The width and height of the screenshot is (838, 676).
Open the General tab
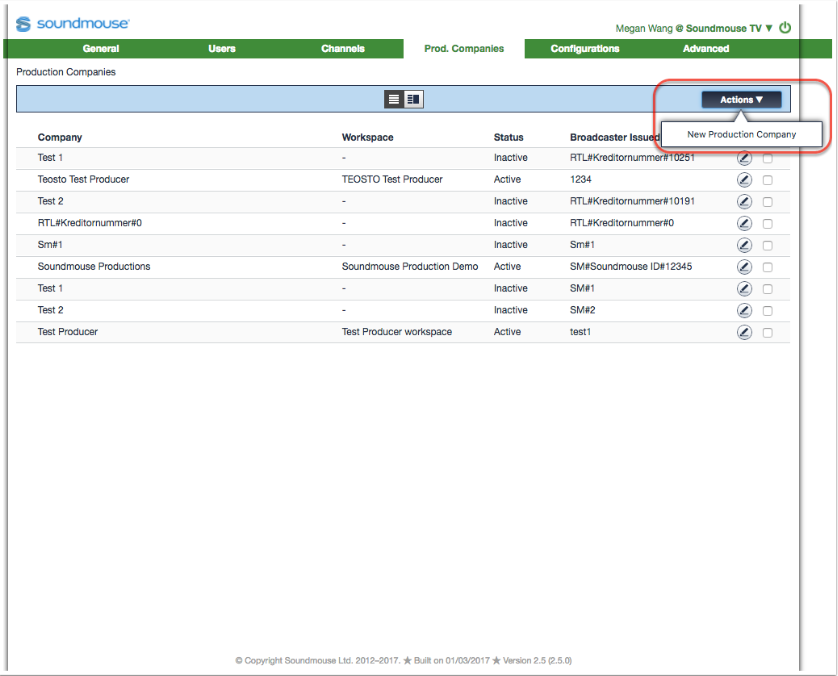tap(101, 49)
